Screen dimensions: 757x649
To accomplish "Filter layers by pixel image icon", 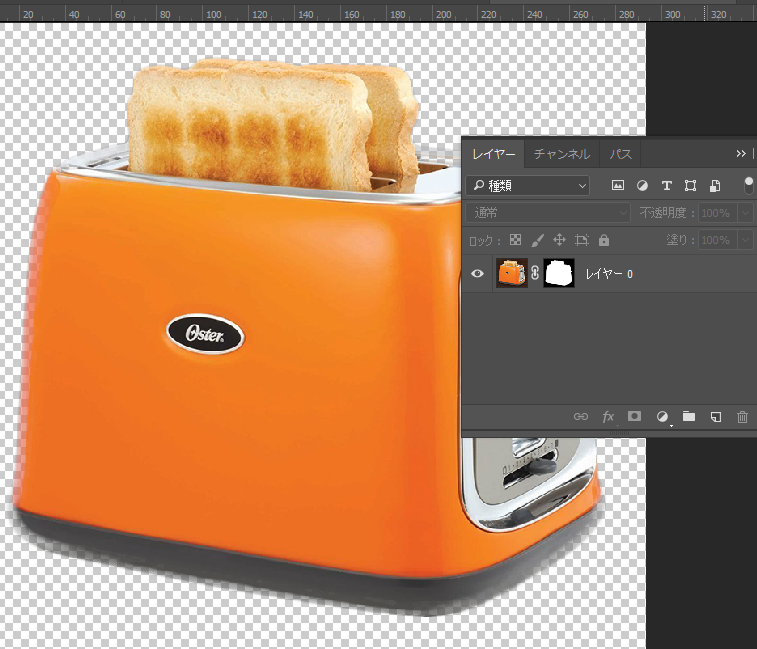I will coord(617,185).
